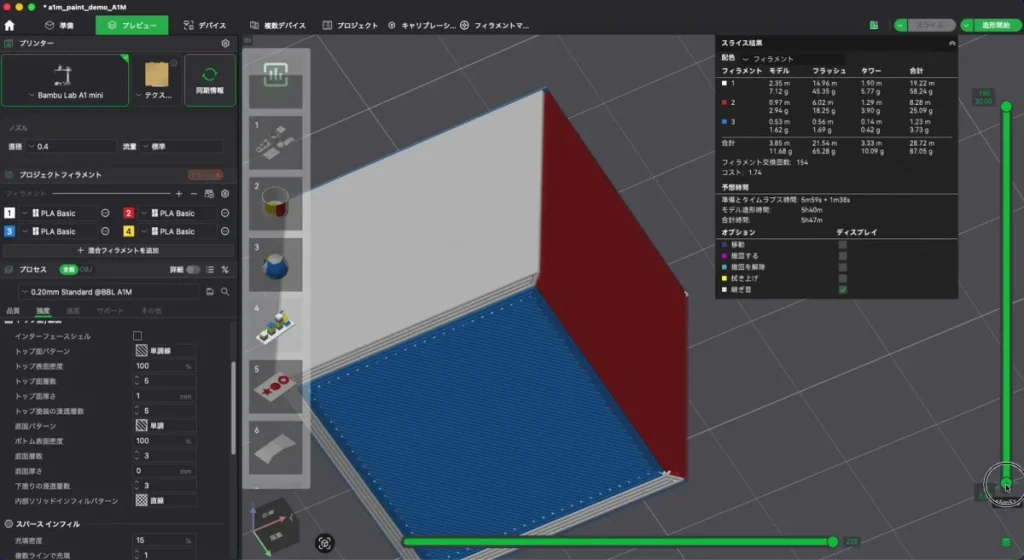This screenshot has height=560, width=1024.
Task: Select plate 3 thumbnail with blue object
Action: pyautogui.click(x=276, y=264)
